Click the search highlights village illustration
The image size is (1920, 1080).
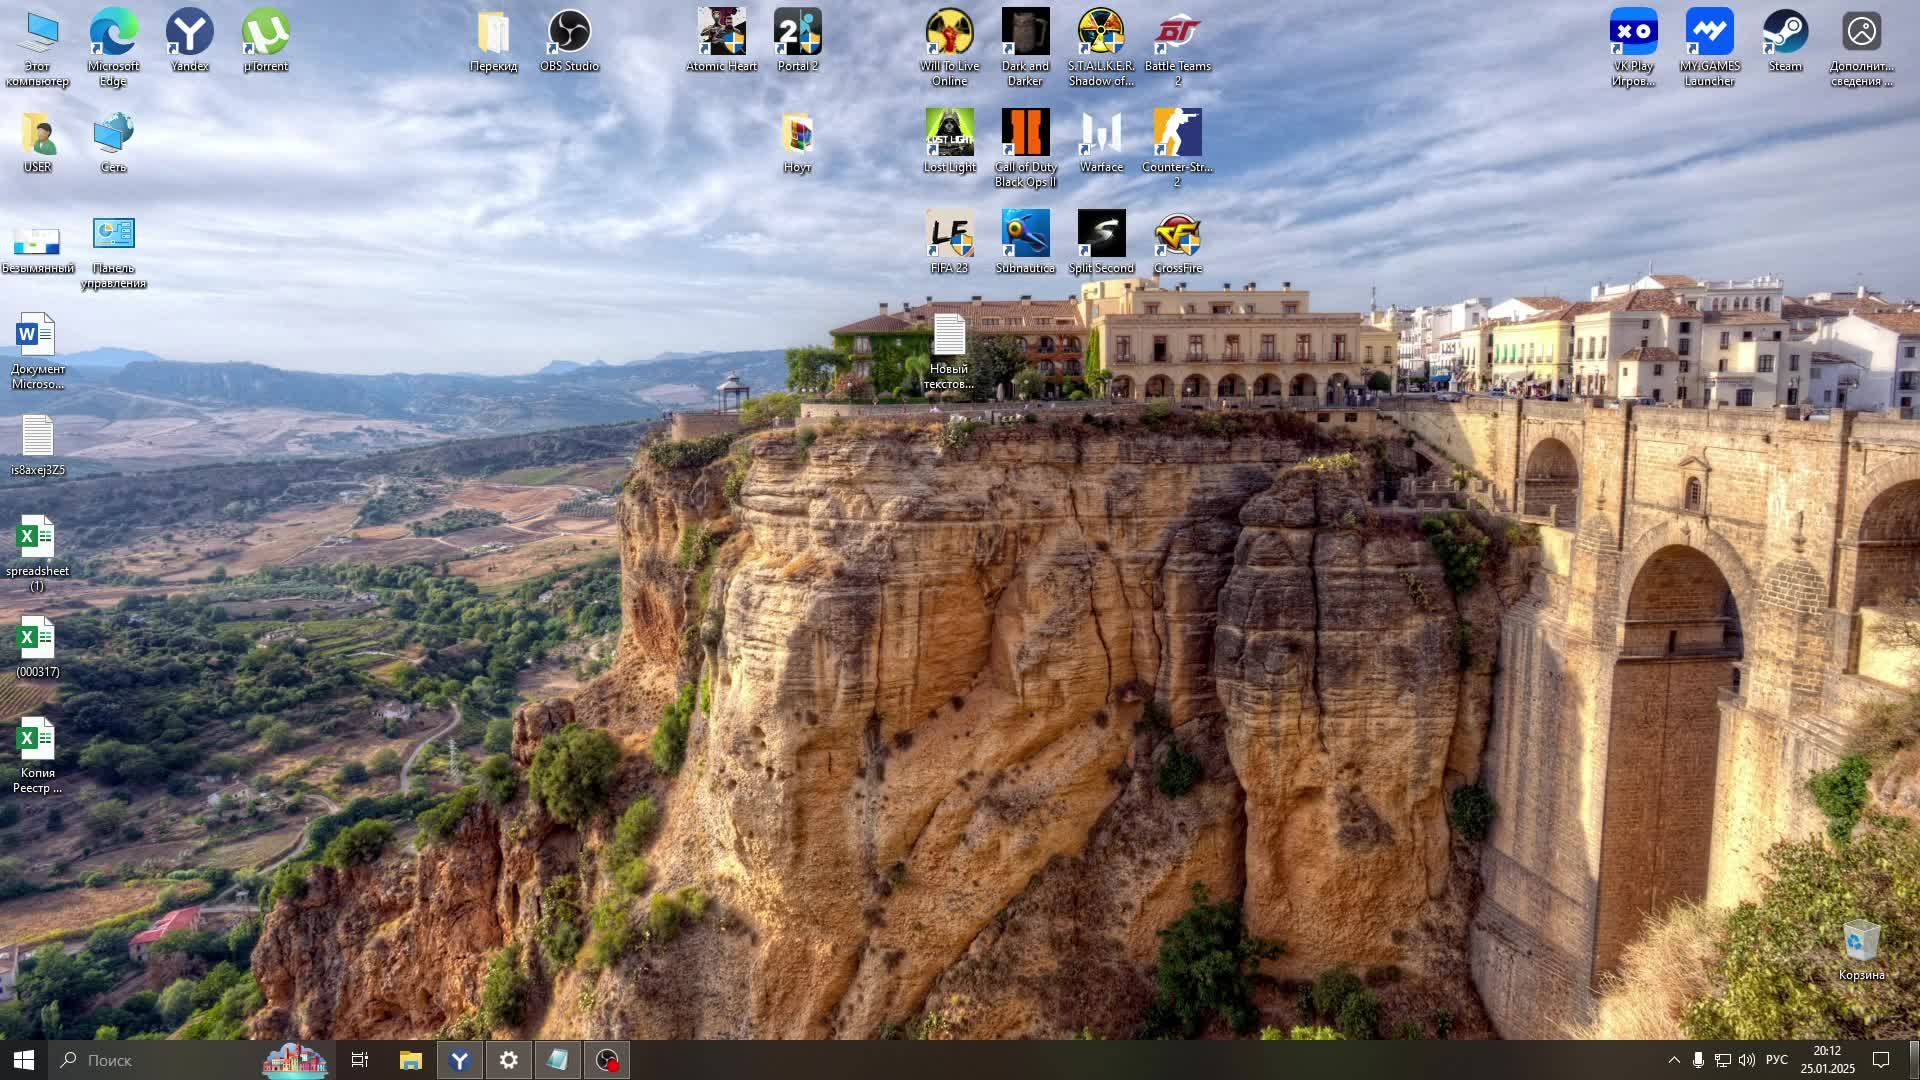[x=295, y=1060]
